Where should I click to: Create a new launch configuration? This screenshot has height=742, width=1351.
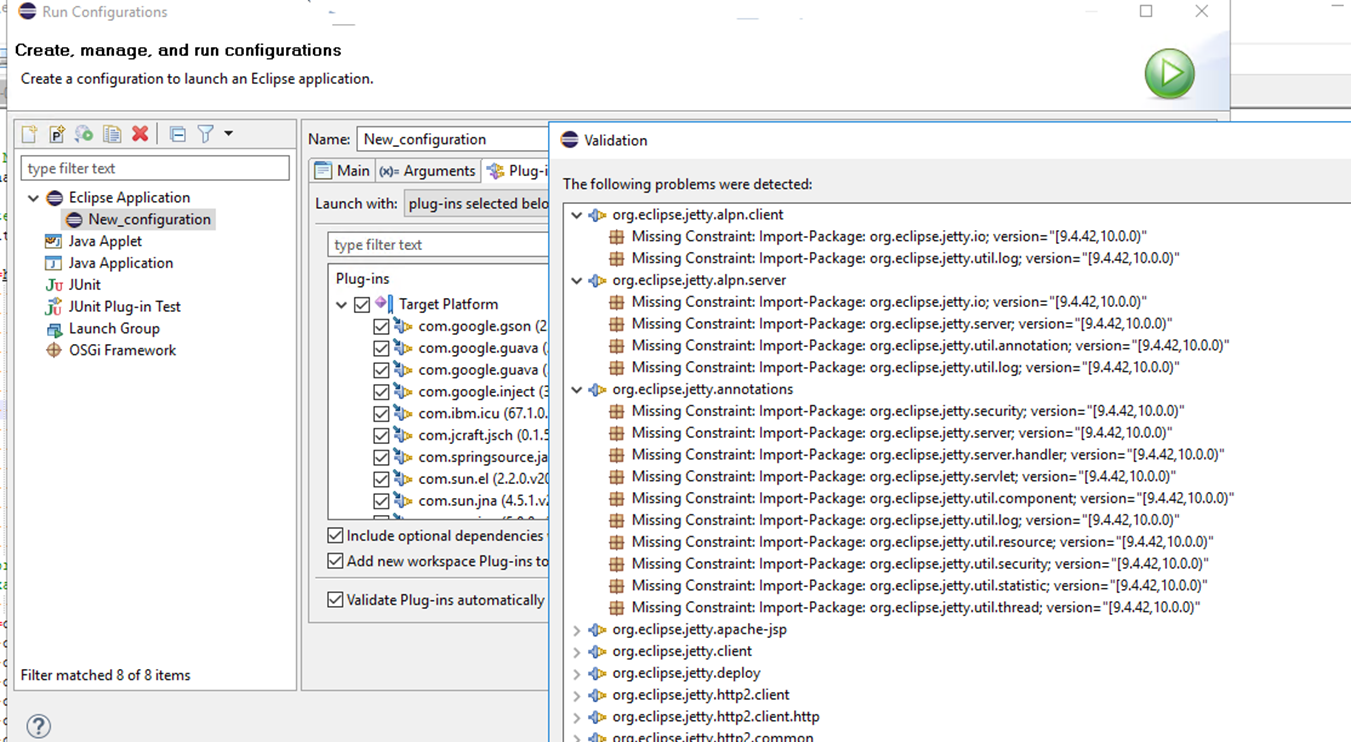pos(29,134)
